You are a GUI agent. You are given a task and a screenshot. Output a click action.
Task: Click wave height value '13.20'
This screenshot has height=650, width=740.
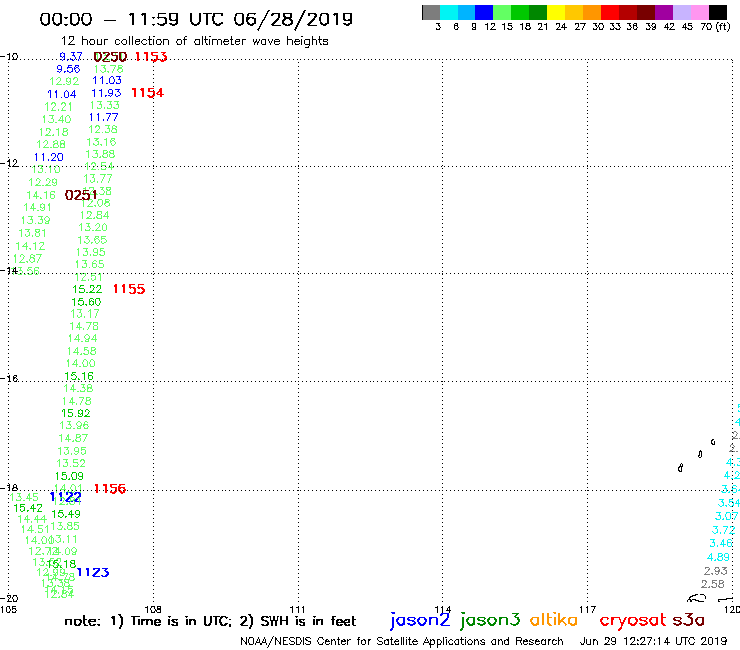tap(93, 227)
